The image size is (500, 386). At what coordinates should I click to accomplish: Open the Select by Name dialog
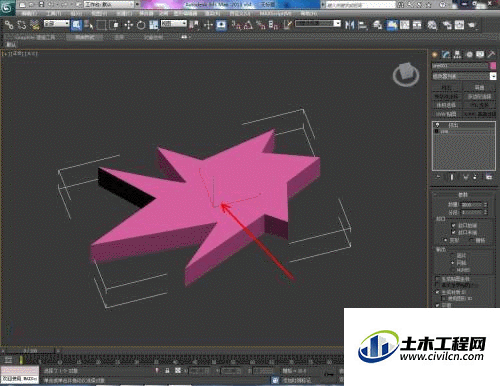(89, 25)
